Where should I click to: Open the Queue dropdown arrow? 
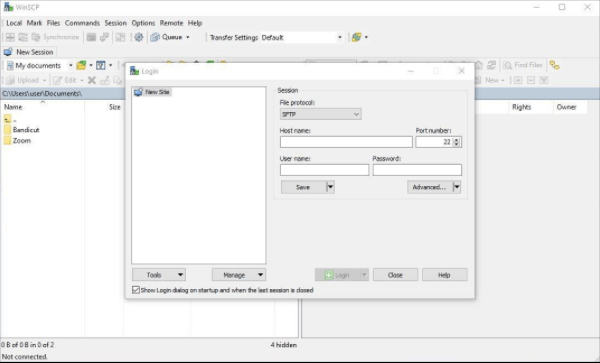click(x=188, y=37)
